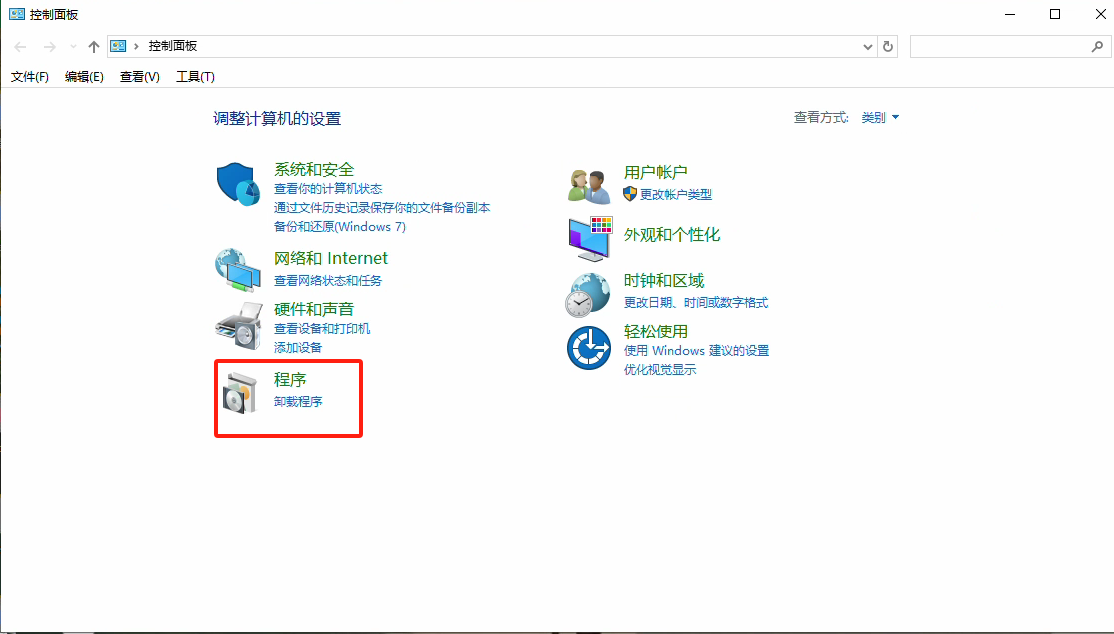Refresh the page with the refresh icon

click(x=888, y=46)
